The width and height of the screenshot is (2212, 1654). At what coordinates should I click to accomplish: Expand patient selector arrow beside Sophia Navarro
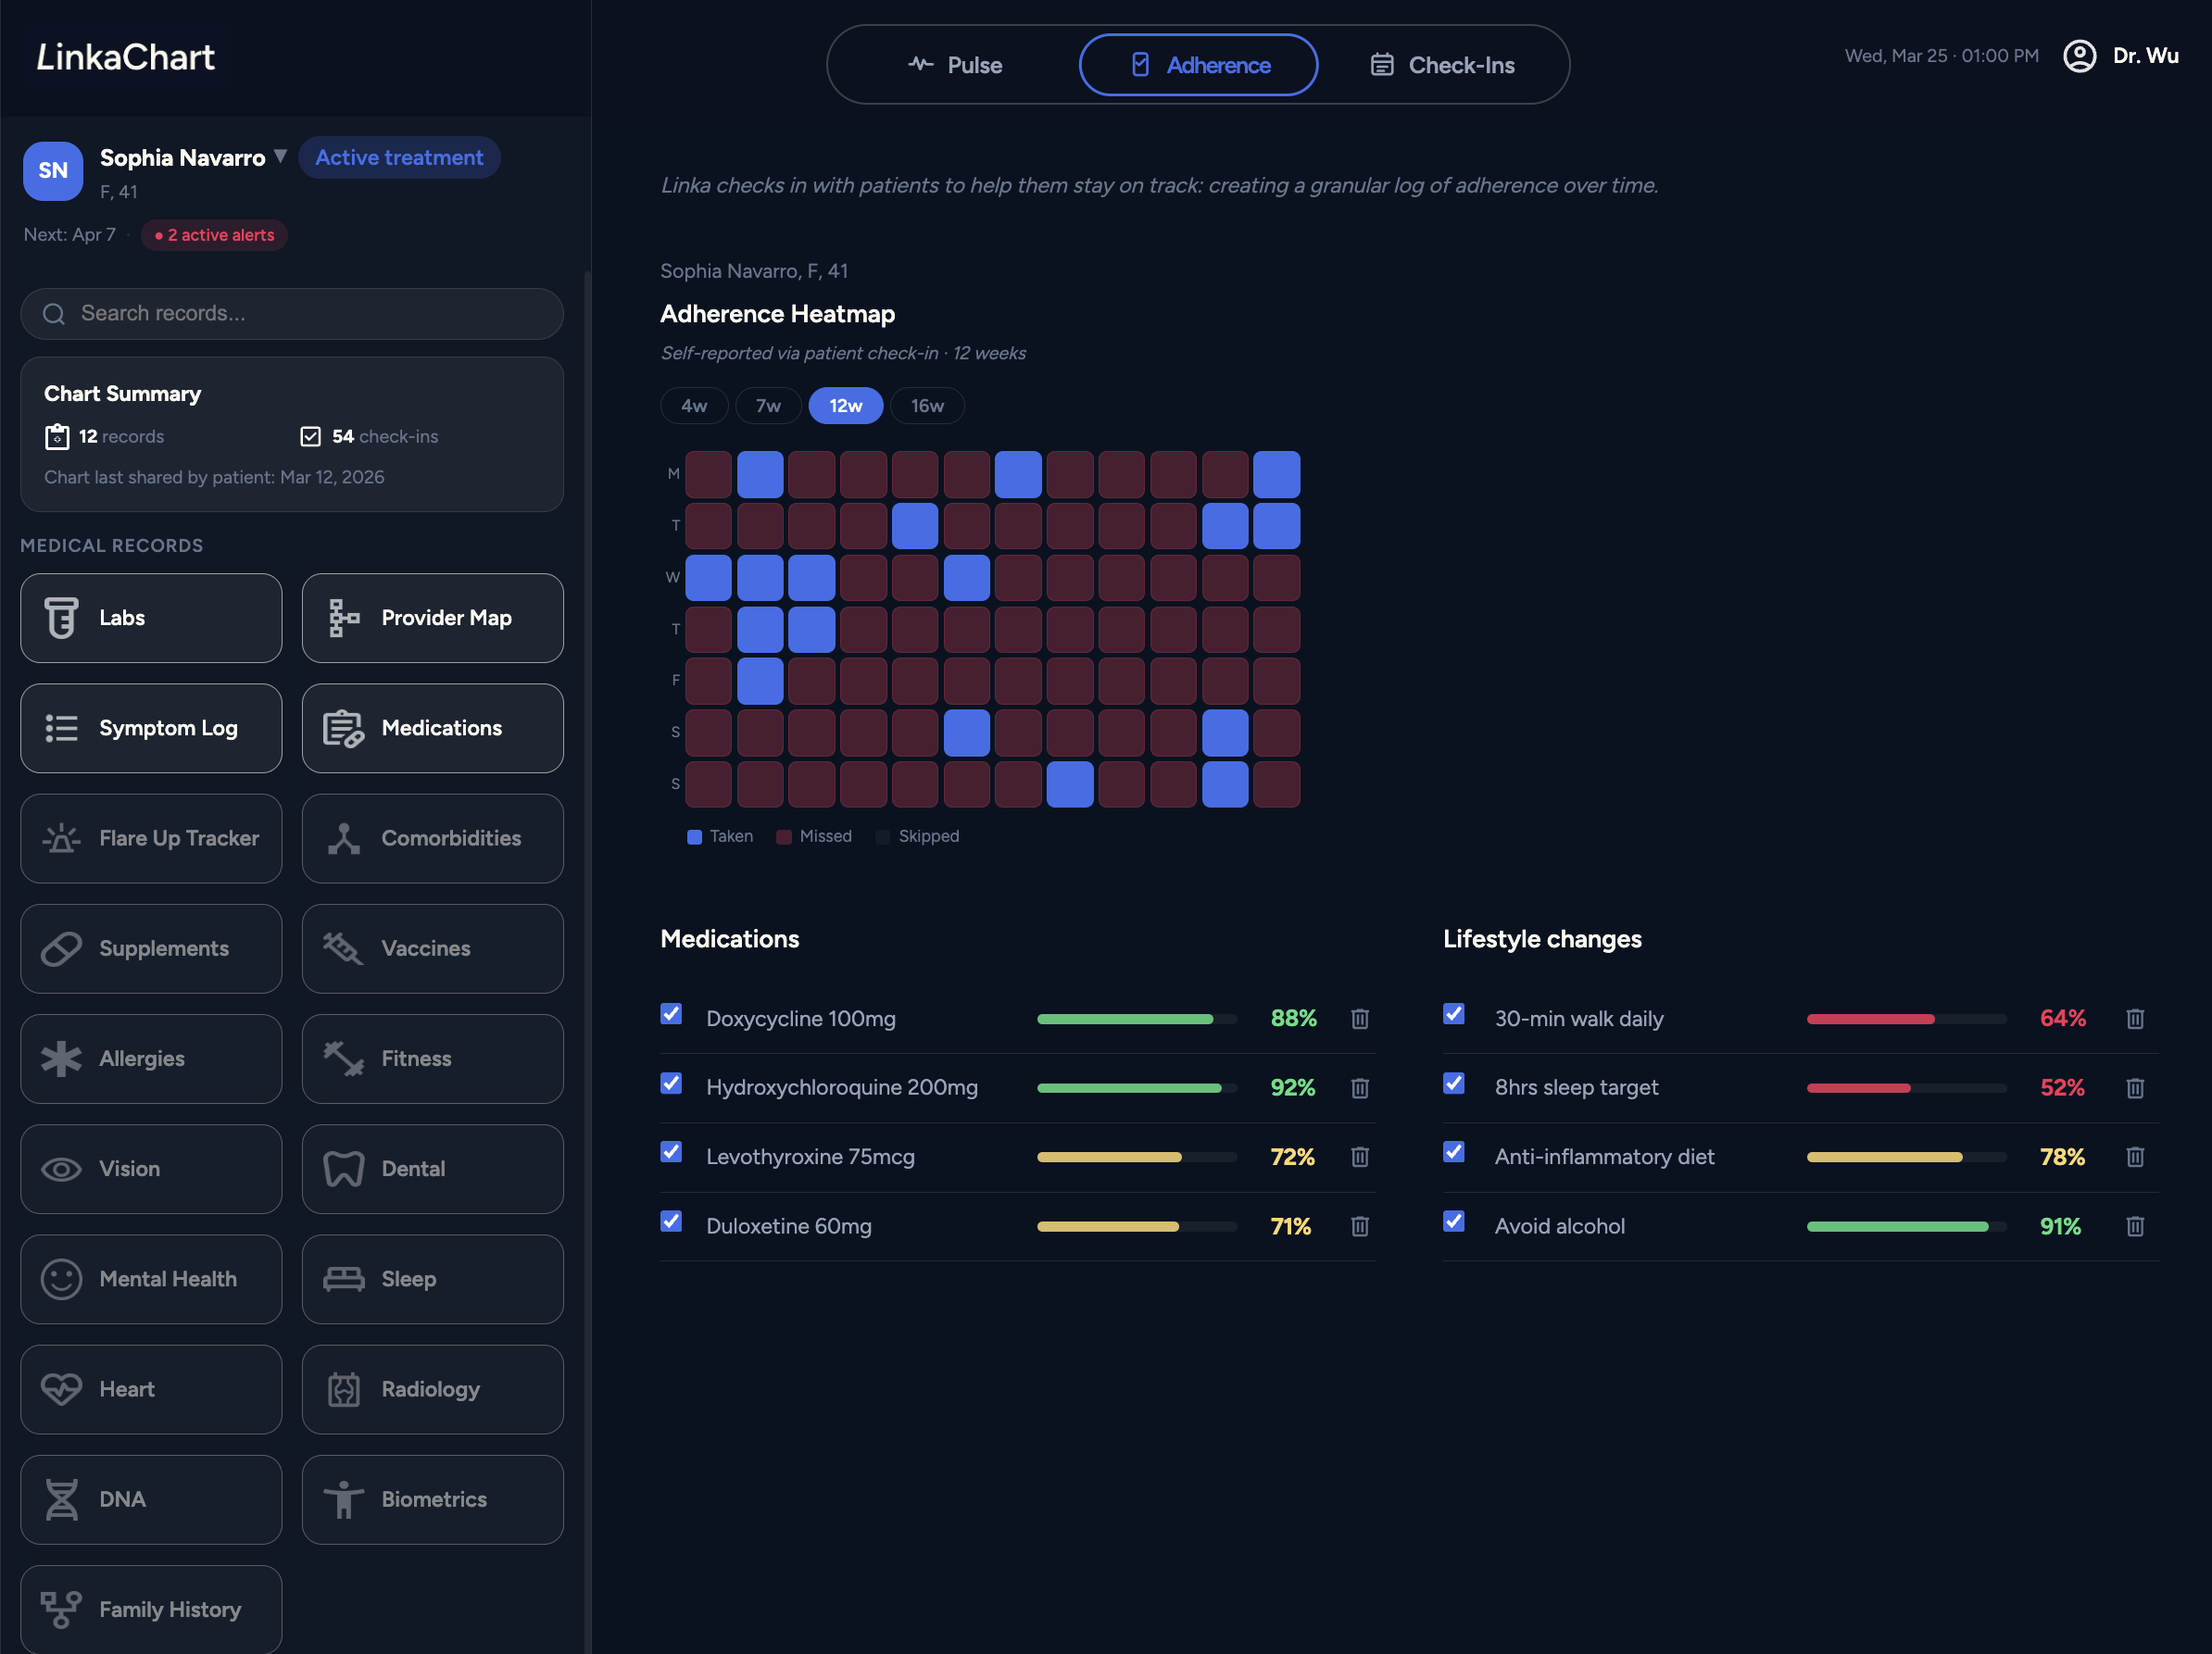pyautogui.click(x=281, y=156)
